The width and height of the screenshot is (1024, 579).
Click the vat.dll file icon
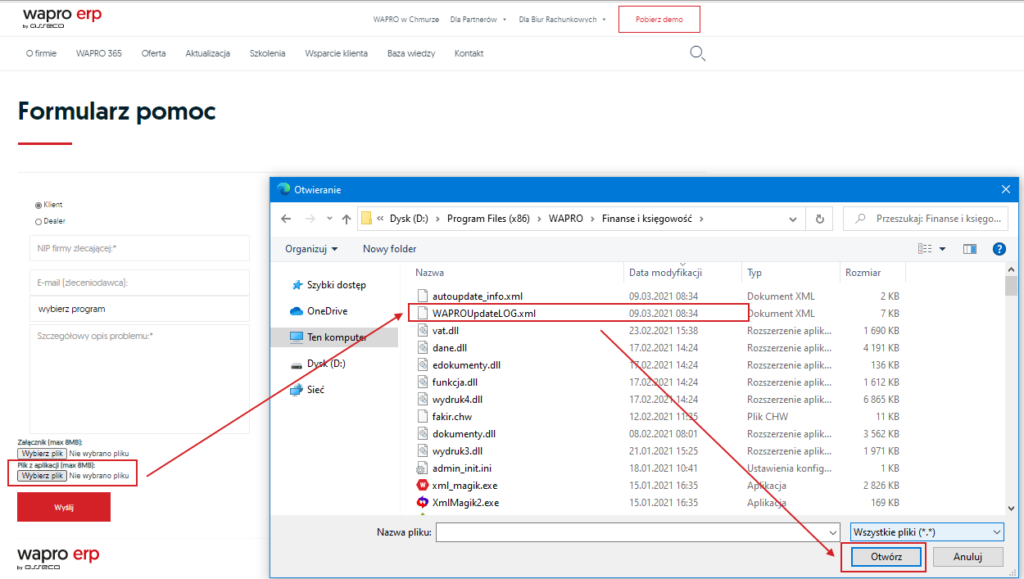click(423, 330)
